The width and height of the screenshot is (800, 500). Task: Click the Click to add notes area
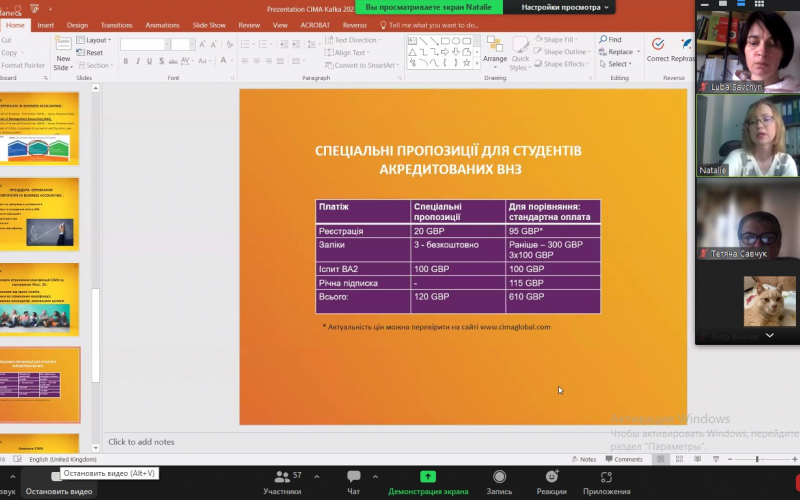point(141,442)
